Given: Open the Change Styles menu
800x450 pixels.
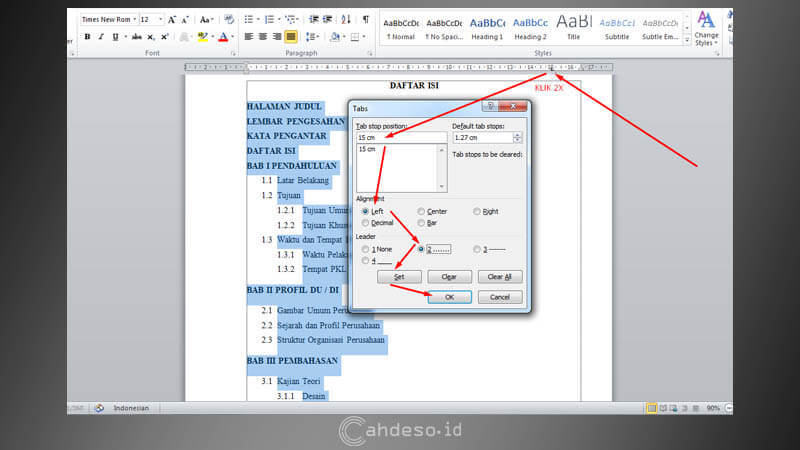Looking at the screenshot, I should click(706, 29).
